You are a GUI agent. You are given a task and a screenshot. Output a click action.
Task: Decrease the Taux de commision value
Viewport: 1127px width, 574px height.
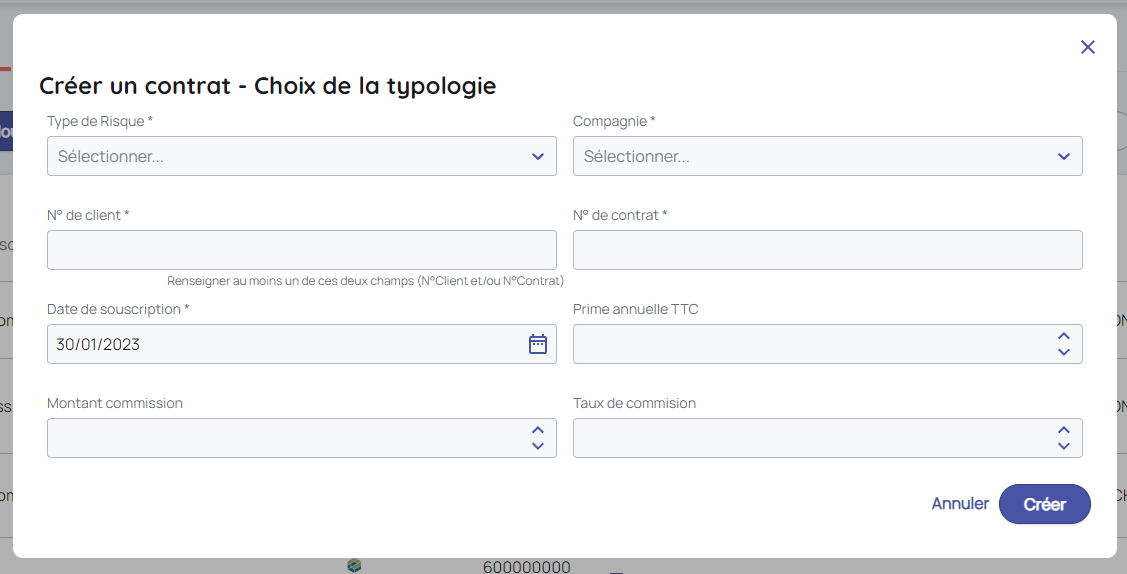[1064, 446]
